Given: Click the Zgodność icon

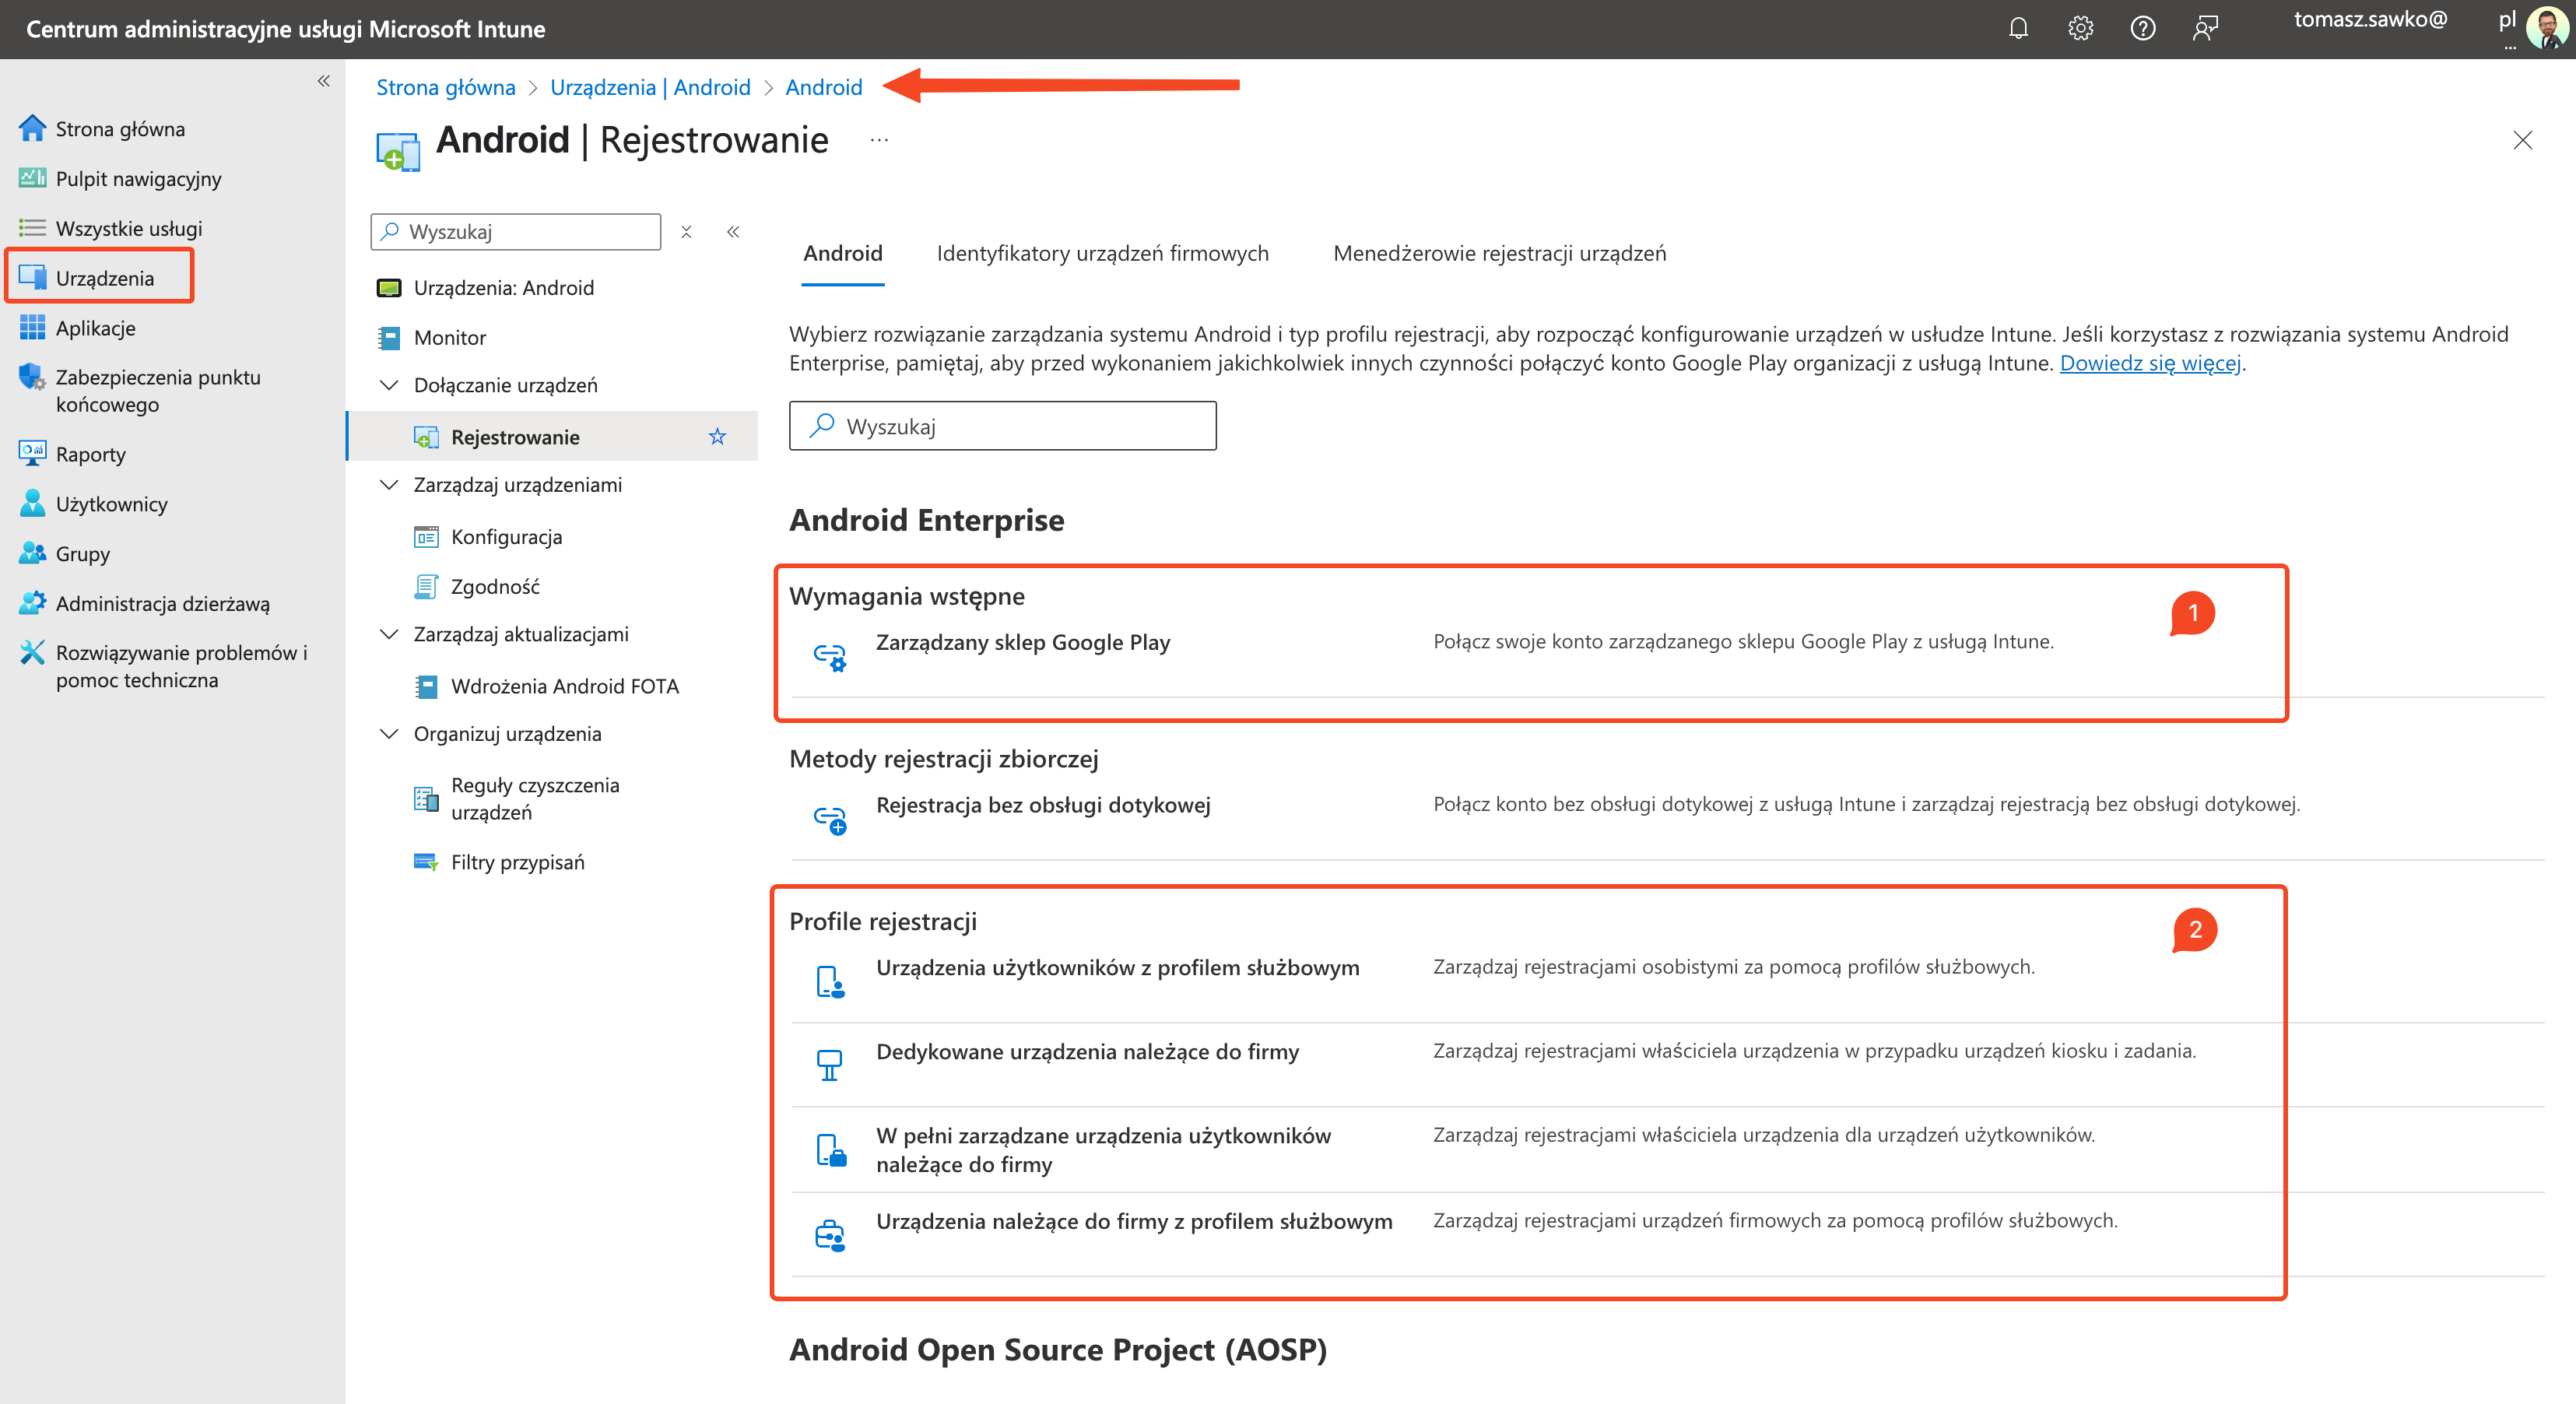Looking at the screenshot, I should click(x=426, y=586).
